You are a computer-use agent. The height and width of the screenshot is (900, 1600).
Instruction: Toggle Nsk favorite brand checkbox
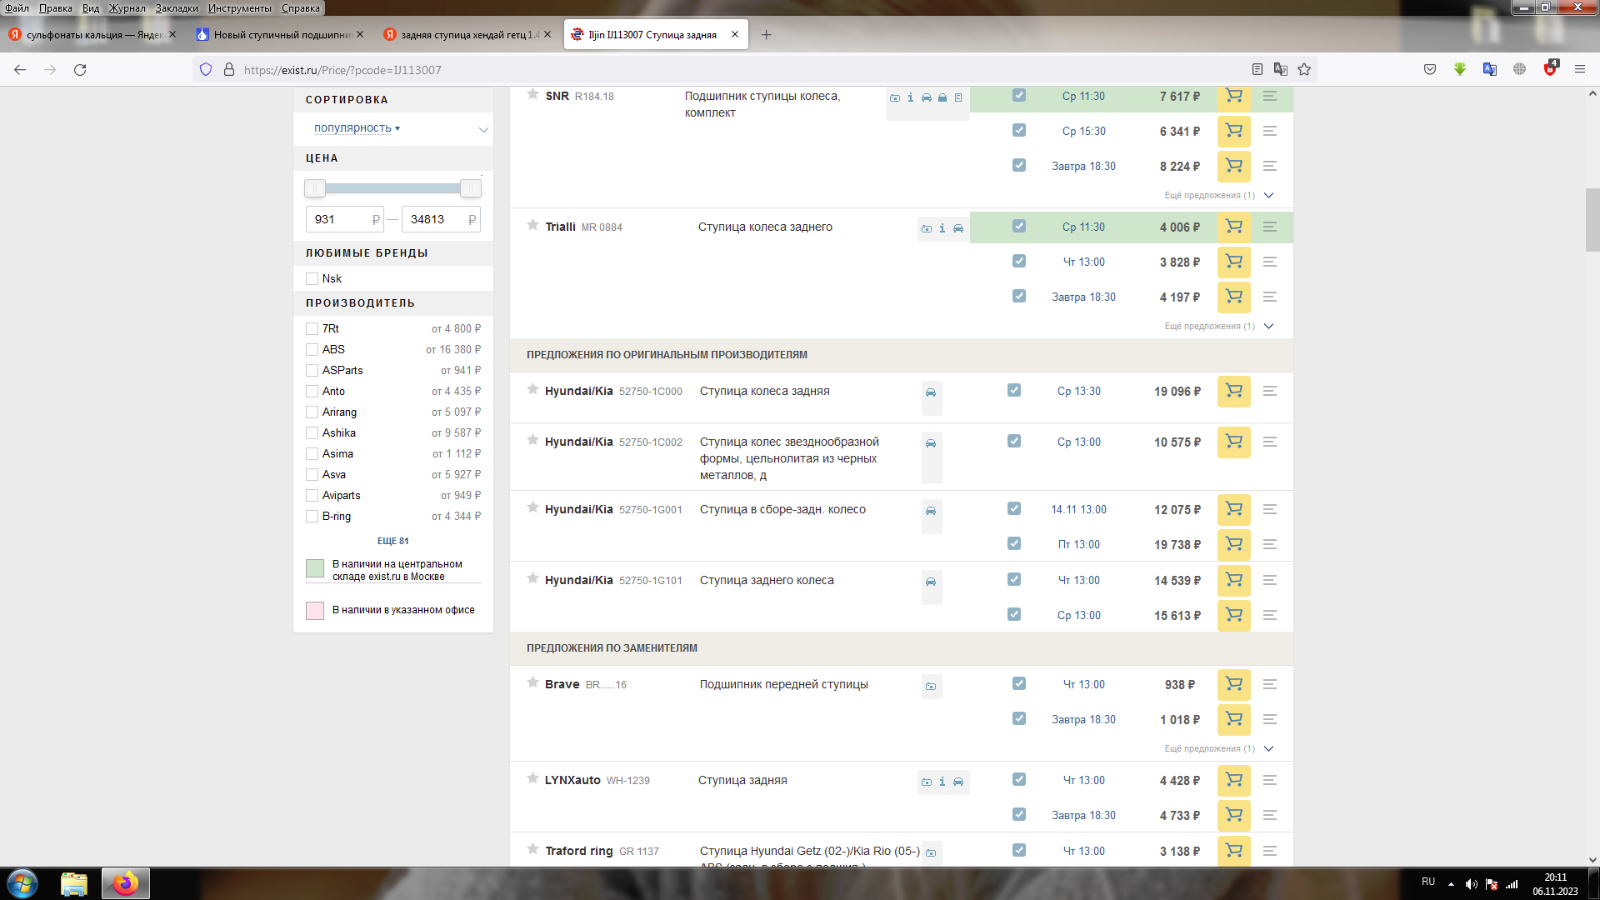point(312,279)
